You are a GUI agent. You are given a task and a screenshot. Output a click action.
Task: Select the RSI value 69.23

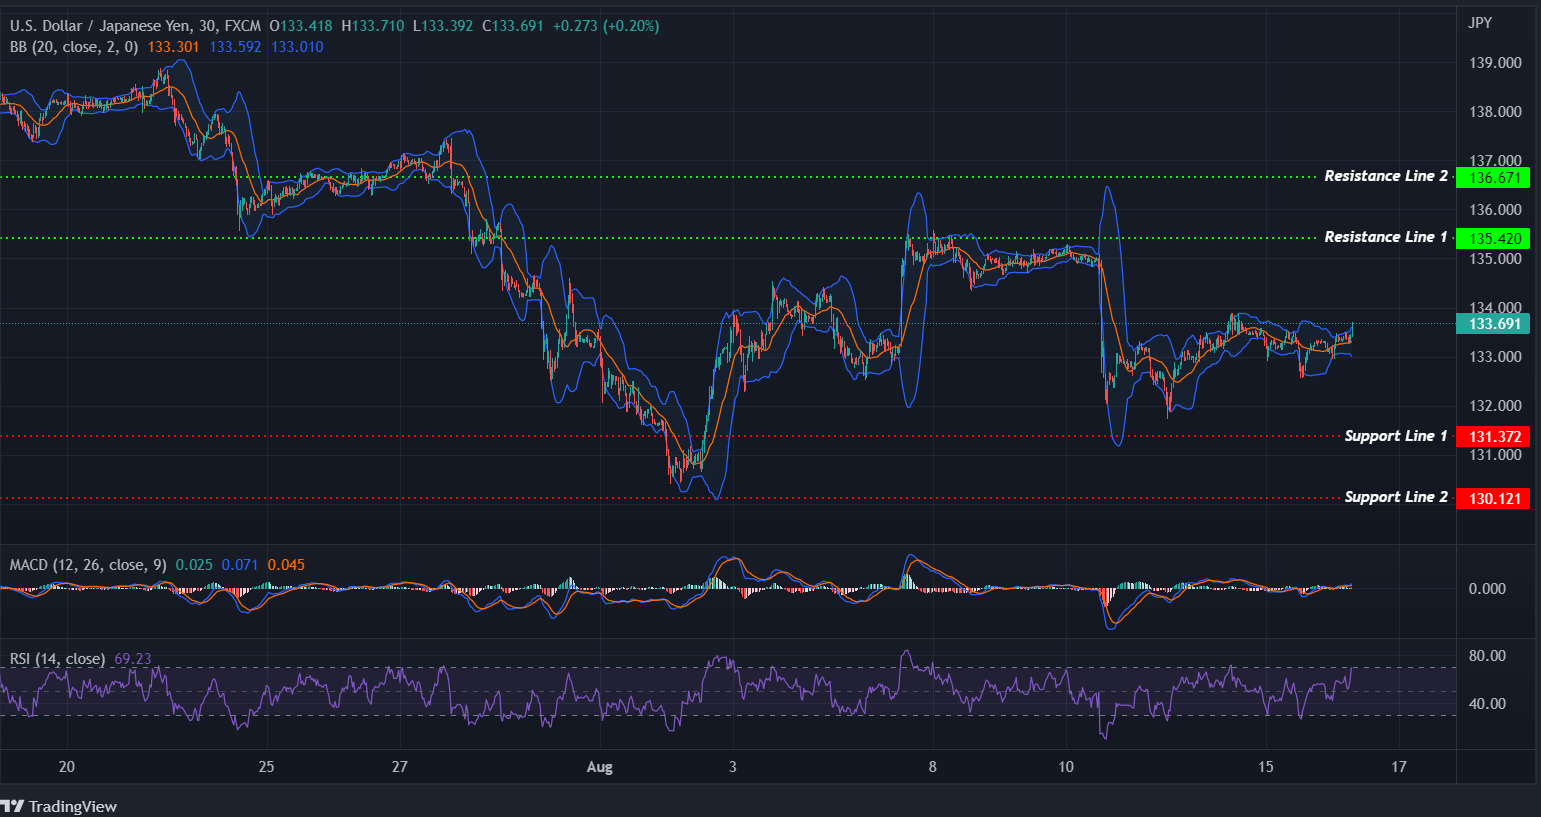coord(131,658)
